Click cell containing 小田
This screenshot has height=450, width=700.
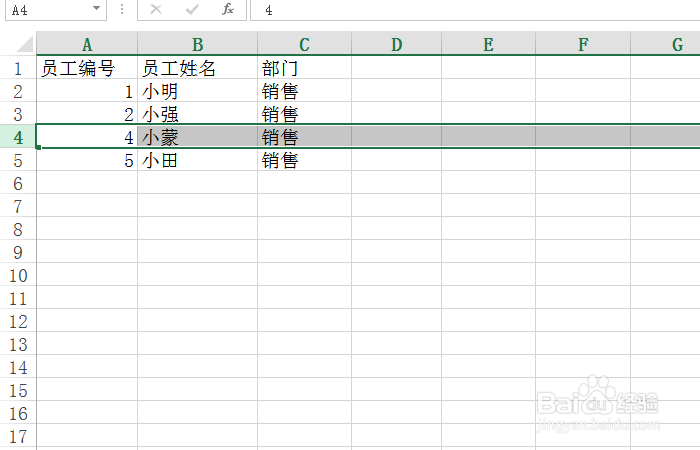[x=197, y=160]
